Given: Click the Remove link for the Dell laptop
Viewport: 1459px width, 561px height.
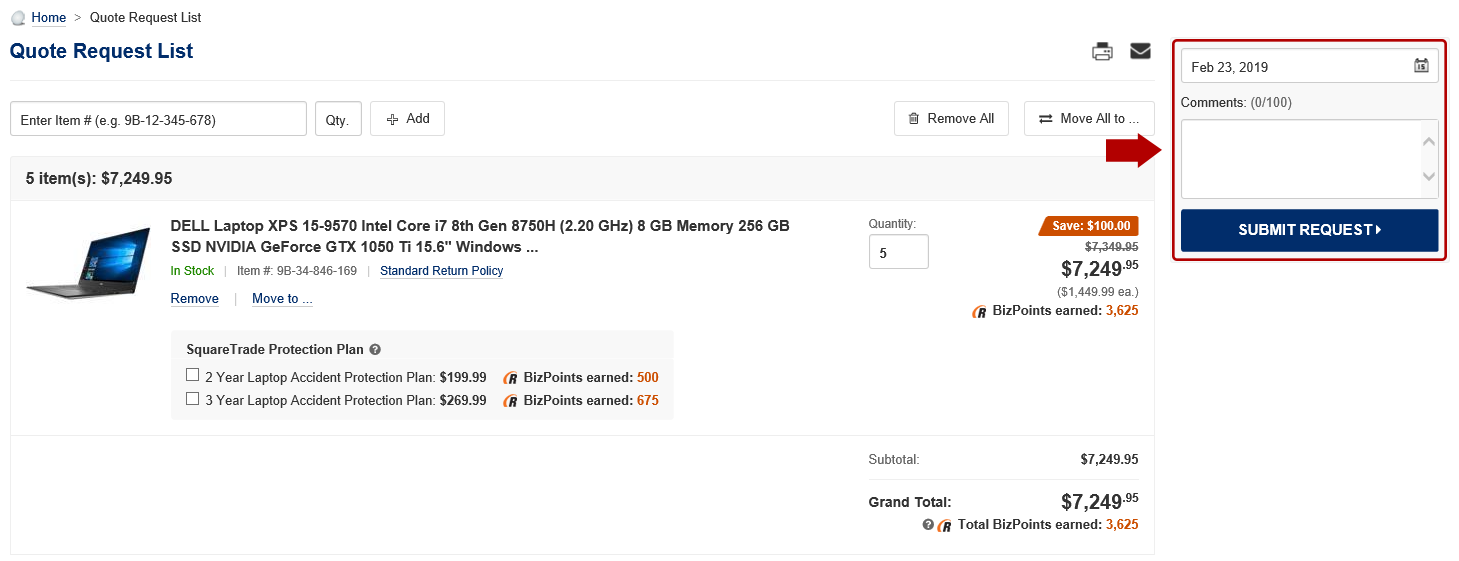Looking at the screenshot, I should coord(195,298).
